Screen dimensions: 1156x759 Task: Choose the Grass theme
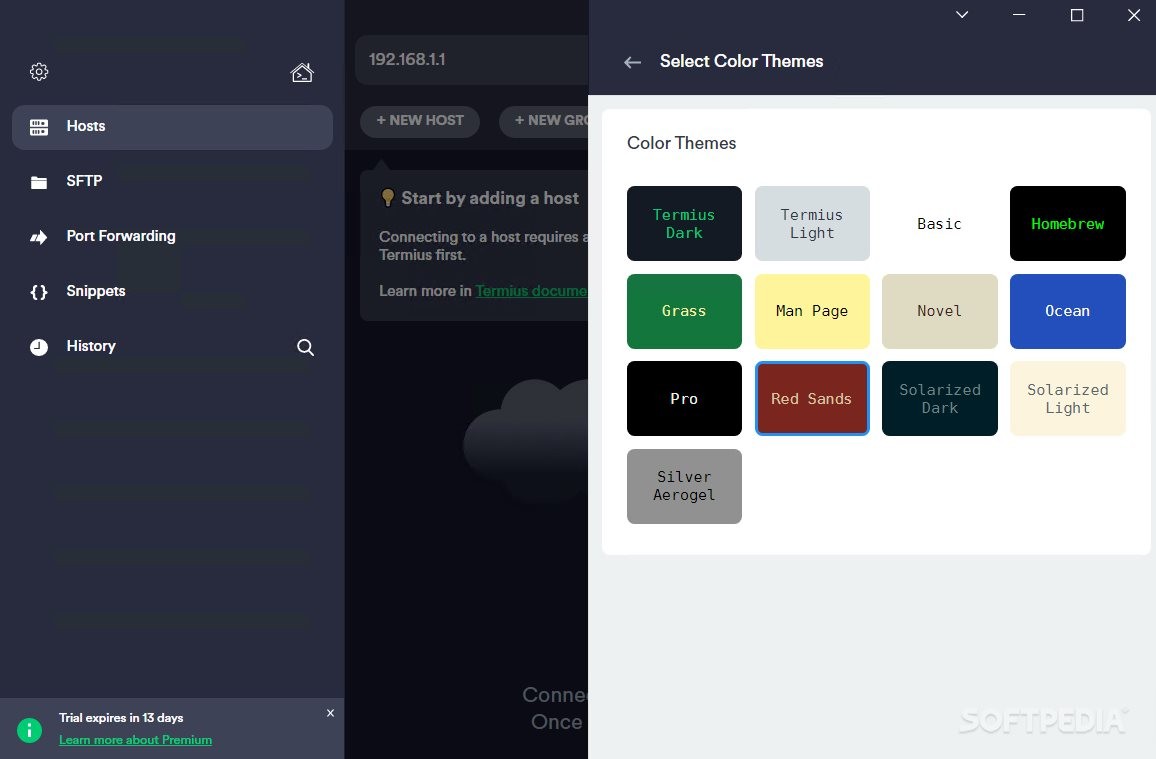pyautogui.click(x=684, y=311)
